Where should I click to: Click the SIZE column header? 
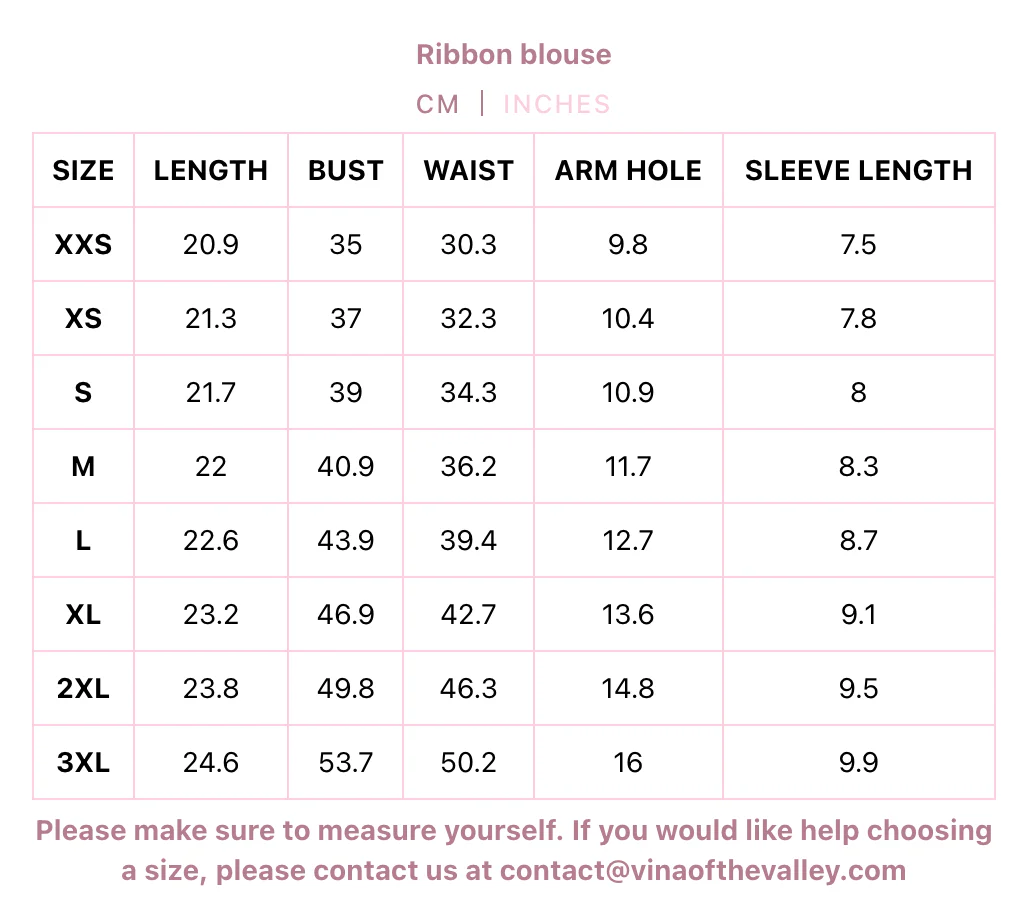(x=83, y=170)
